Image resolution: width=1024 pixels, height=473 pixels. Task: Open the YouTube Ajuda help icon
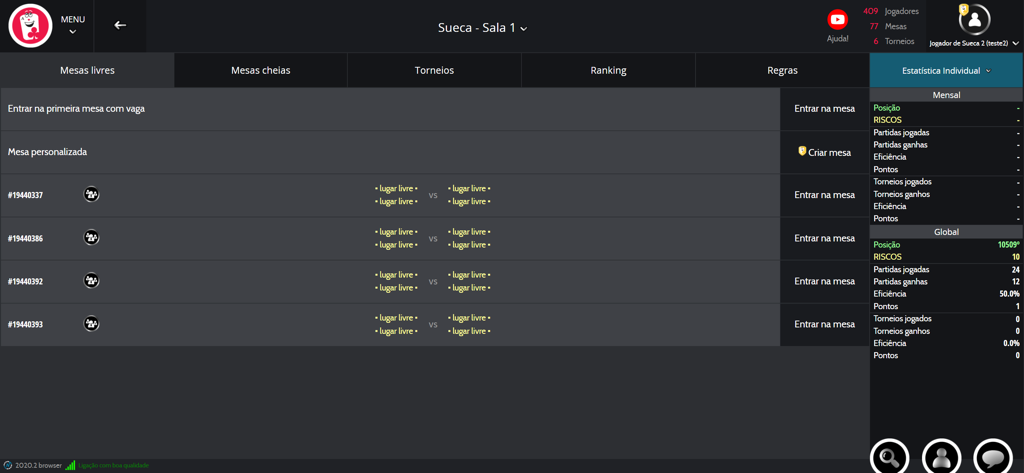pos(837,20)
